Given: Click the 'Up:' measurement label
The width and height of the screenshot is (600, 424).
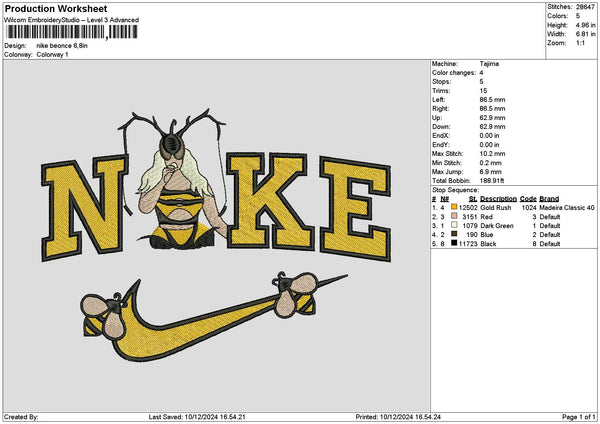Looking at the screenshot, I should [437, 118].
